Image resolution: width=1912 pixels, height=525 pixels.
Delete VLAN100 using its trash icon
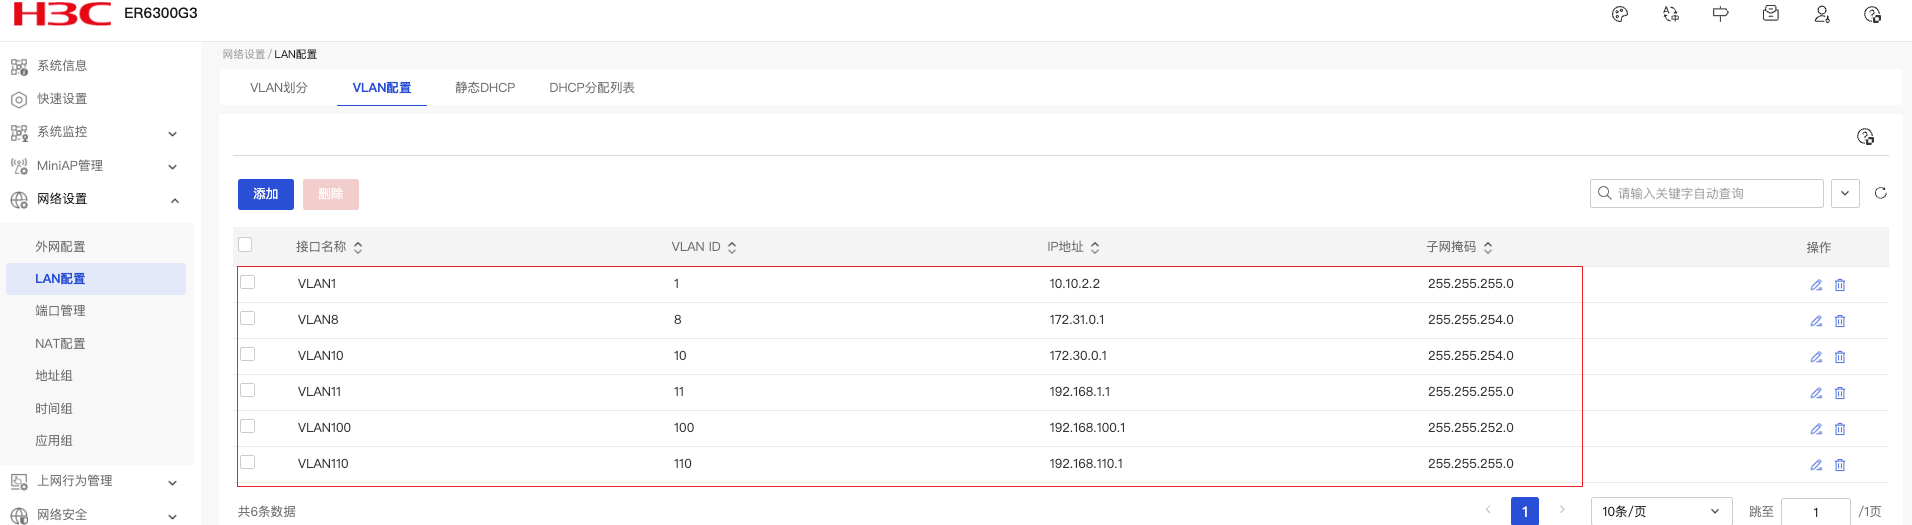click(x=1840, y=429)
